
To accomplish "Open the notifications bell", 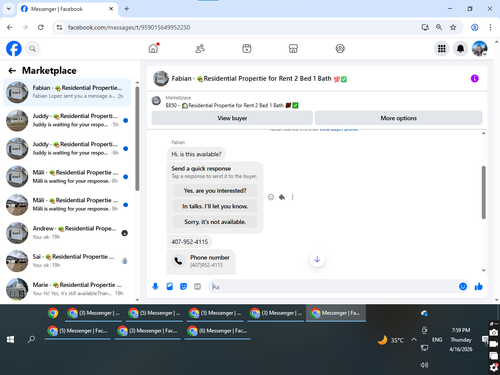I will (460, 49).
